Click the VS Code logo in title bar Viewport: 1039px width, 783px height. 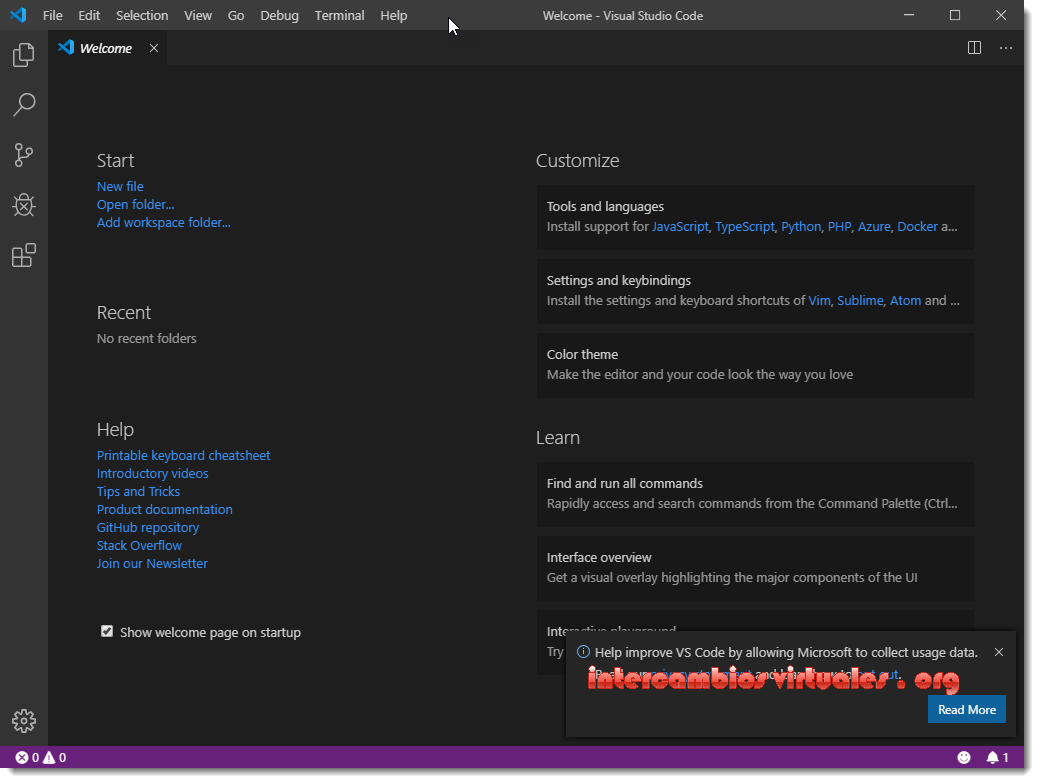[x=19, y=15]
